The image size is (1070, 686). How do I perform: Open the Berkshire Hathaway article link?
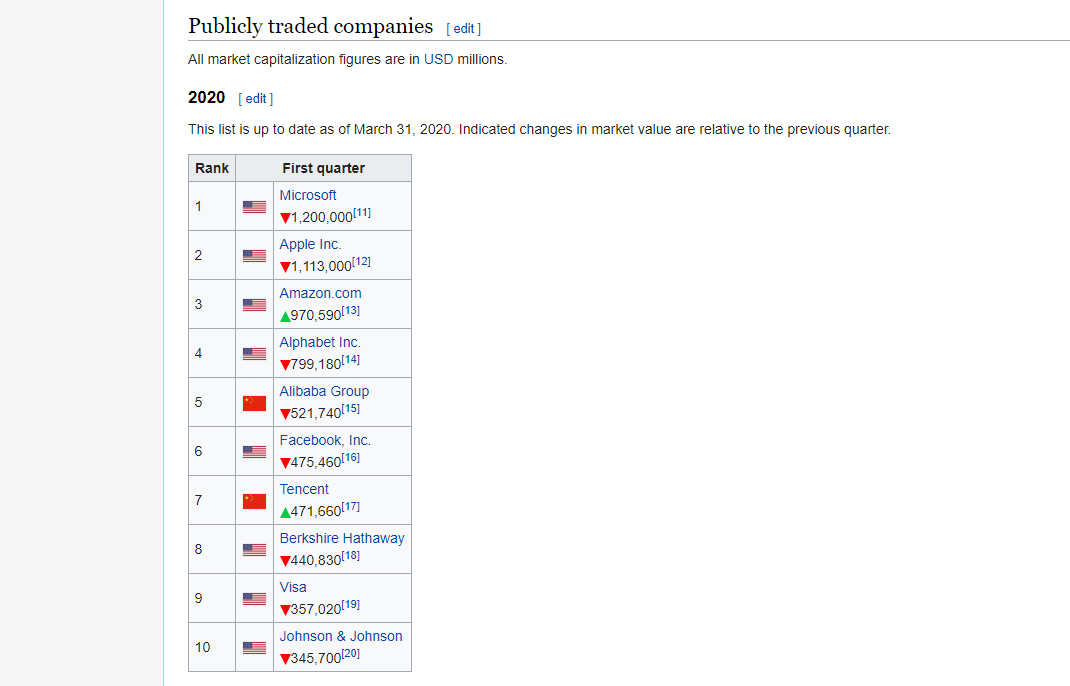342,539
